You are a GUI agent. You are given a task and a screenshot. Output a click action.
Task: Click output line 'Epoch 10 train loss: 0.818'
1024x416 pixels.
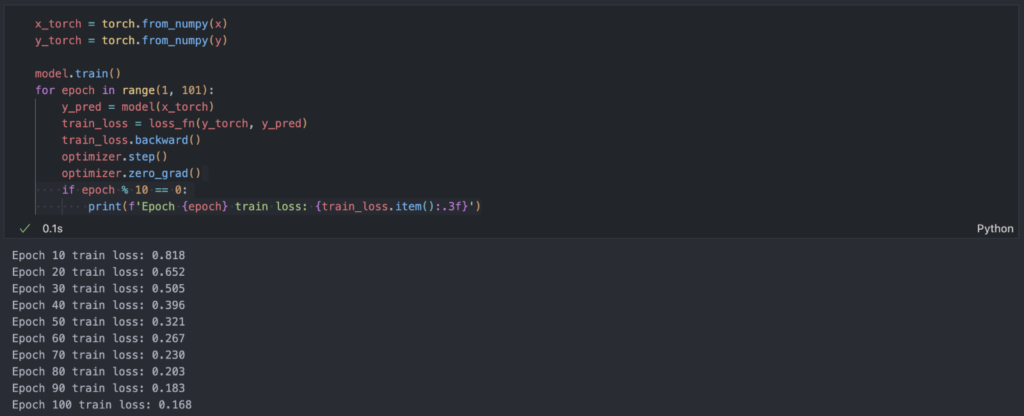(99, 255)
